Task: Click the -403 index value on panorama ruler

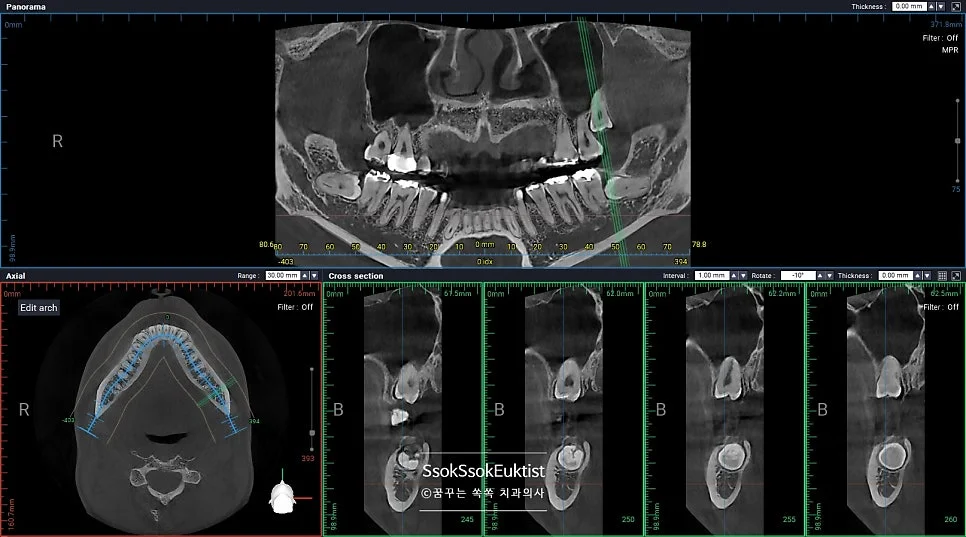Action: click(x=286, y=261)
